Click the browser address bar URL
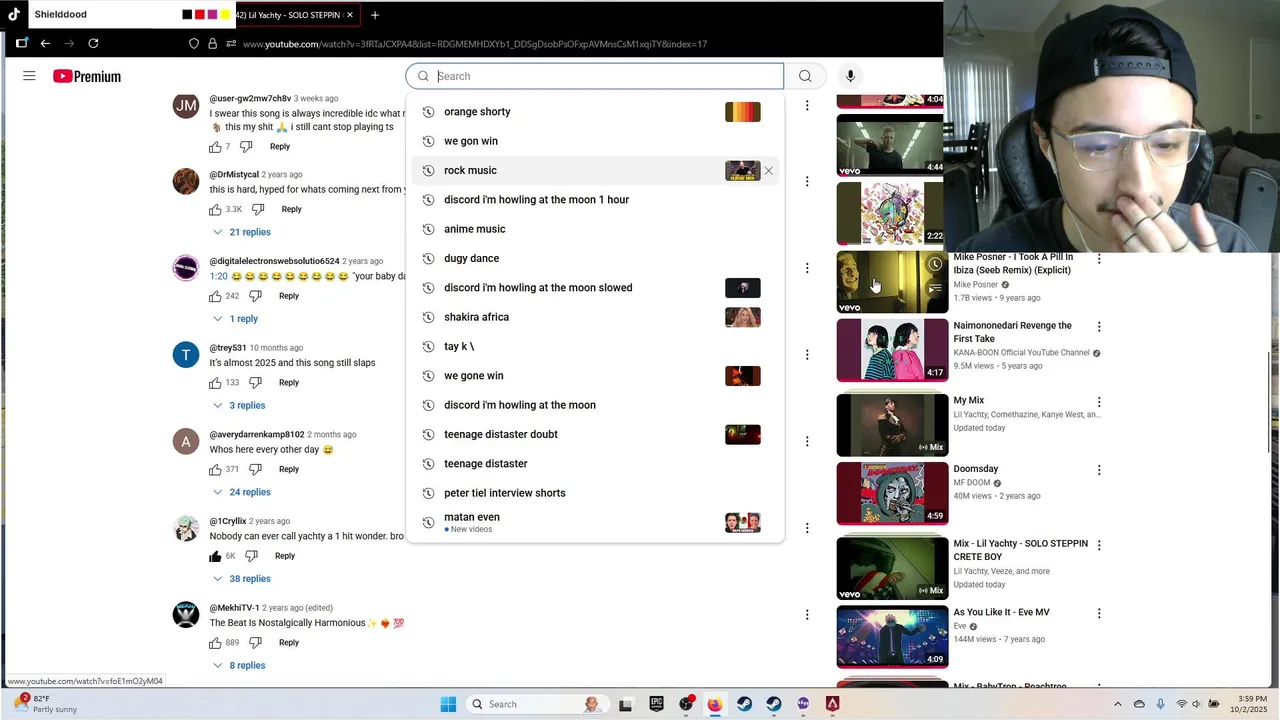1280x720 pixels. (x=475, y=44)
